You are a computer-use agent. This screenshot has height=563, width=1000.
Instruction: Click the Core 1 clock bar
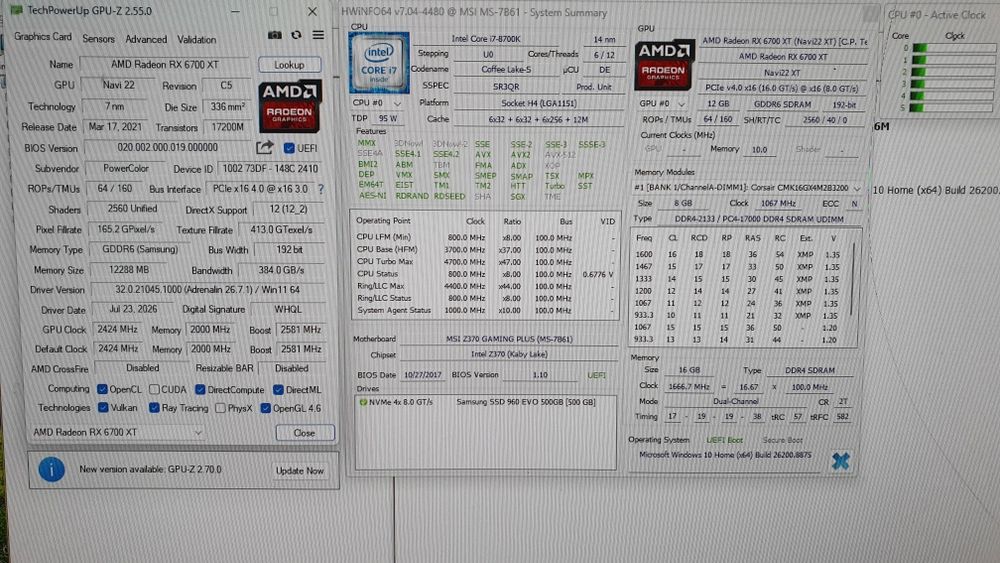(952, 60)
